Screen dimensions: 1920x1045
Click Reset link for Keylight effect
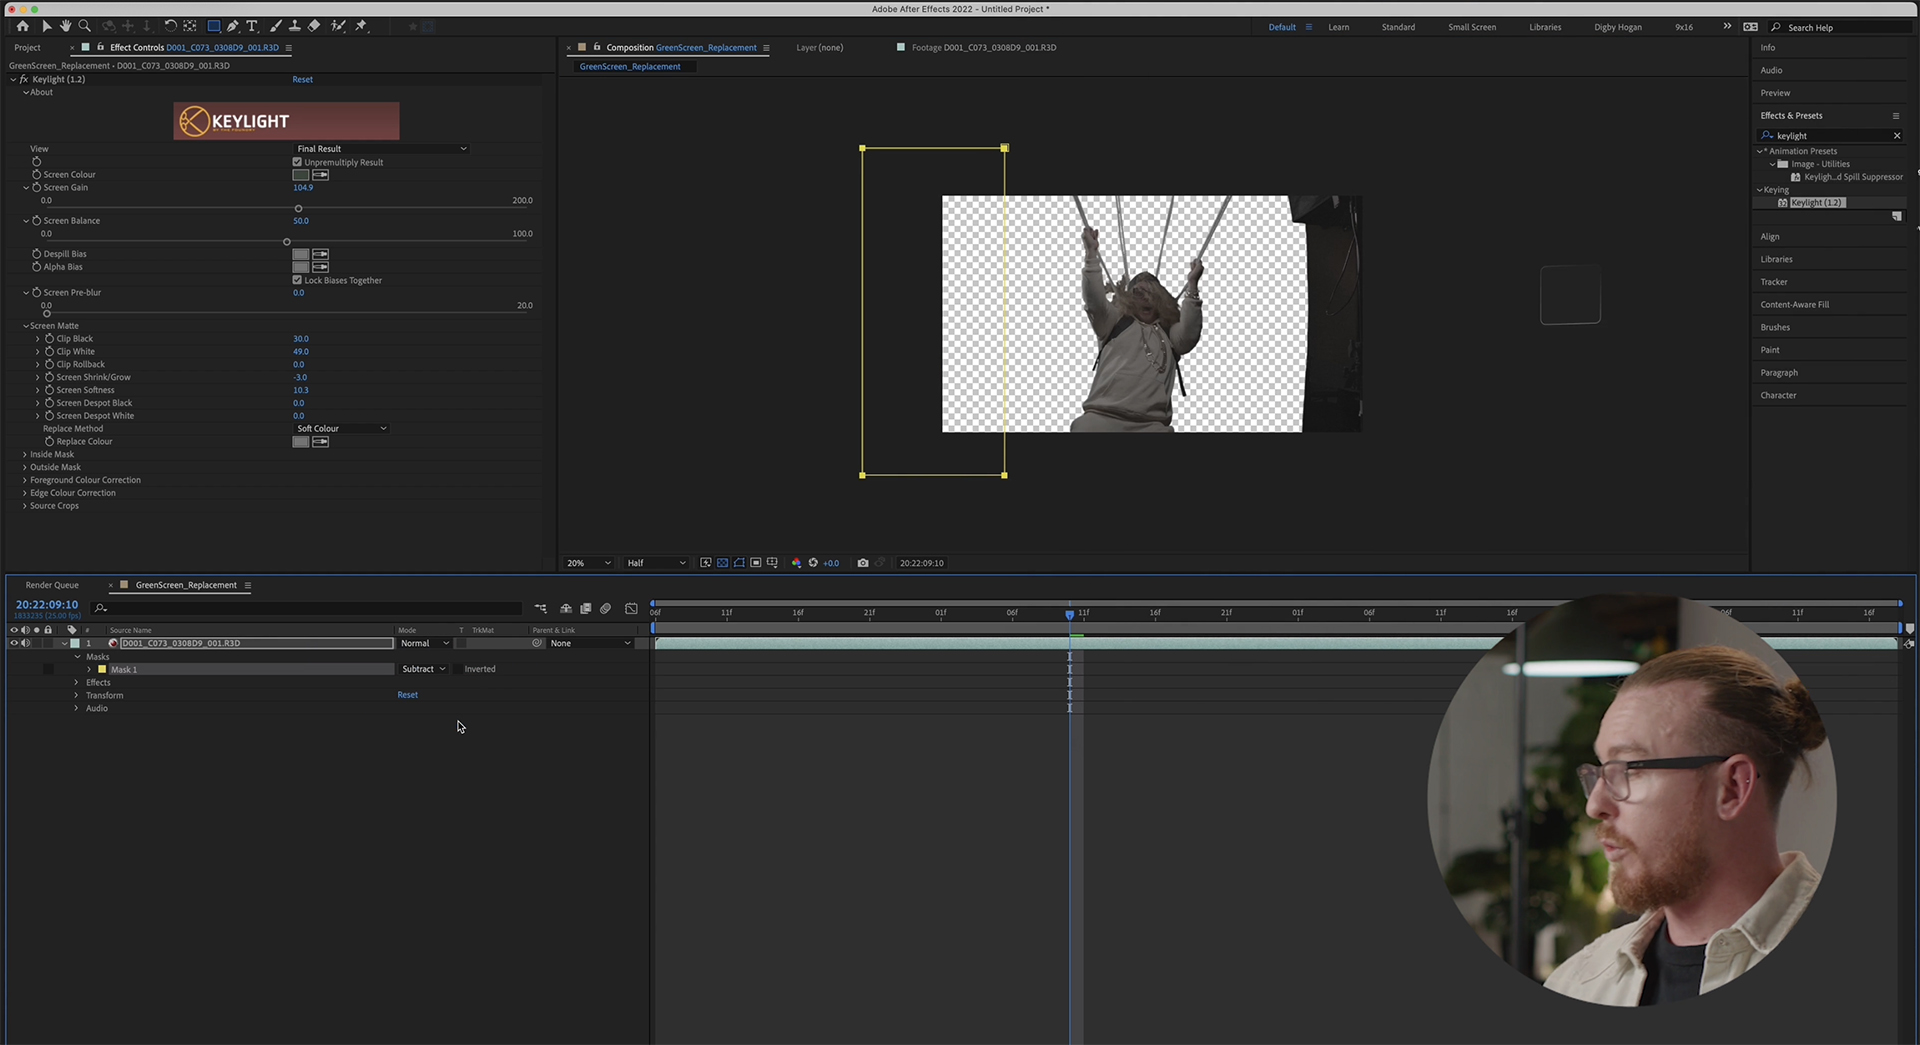[x=302, y=79]
